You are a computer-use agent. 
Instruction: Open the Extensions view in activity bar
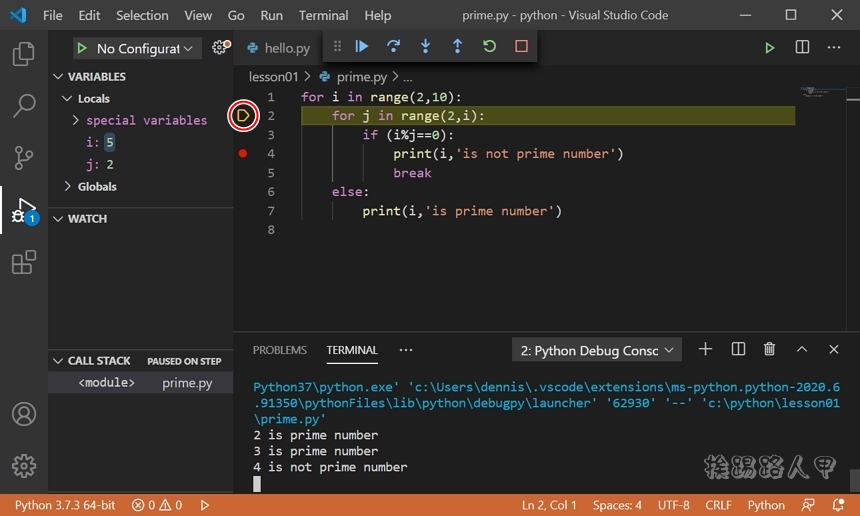click(x=23, y=263)
